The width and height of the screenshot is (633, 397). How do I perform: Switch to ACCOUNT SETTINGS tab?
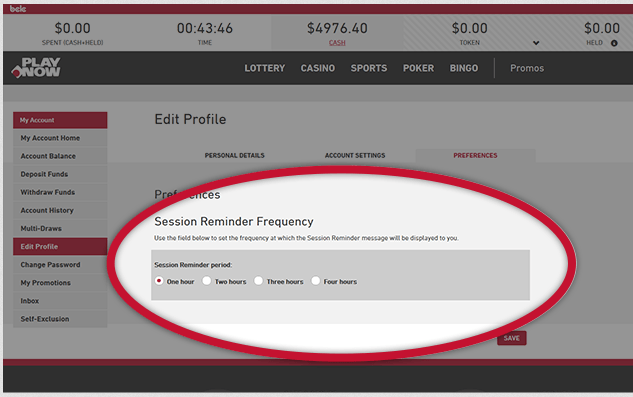(355, 155)
